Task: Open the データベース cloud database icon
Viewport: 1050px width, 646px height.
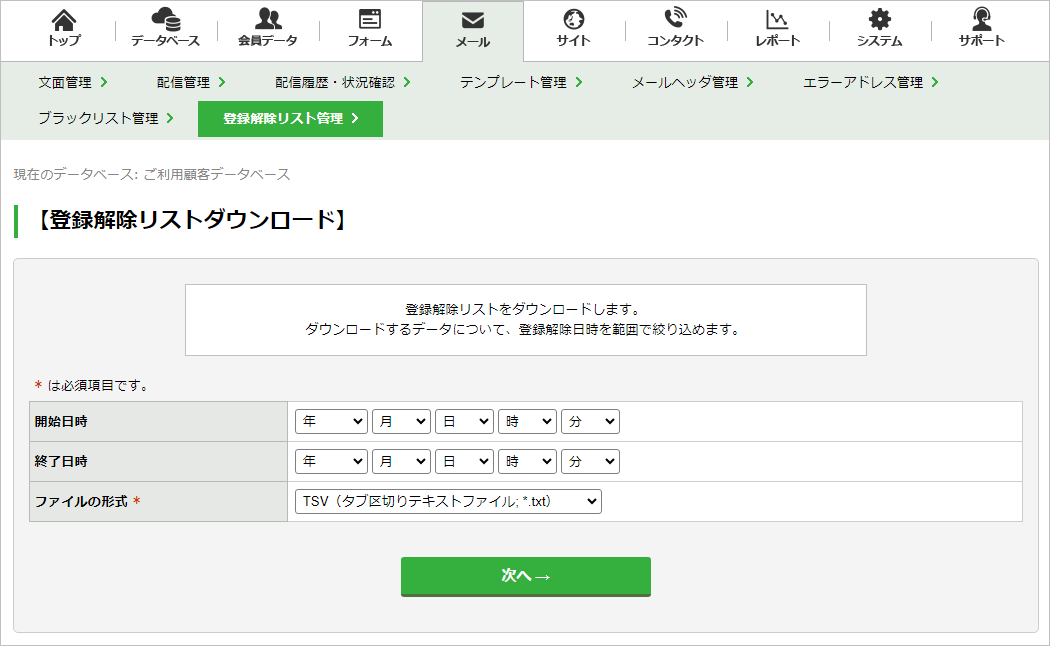Action: tap(165, 19)
